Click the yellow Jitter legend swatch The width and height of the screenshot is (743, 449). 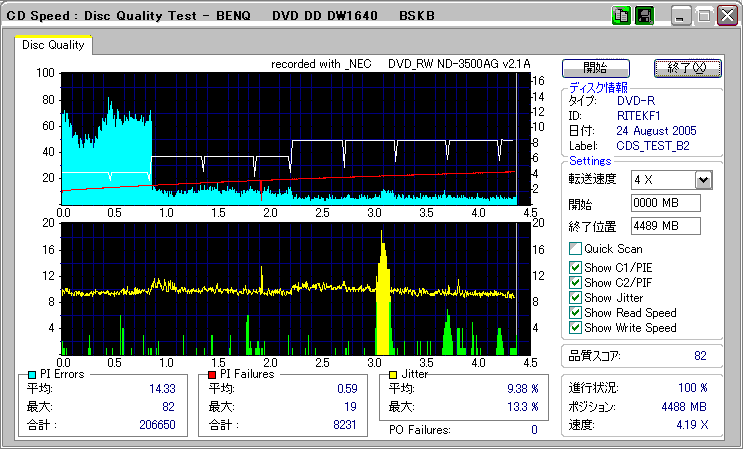pyautogui.click(x=394, y=374)
